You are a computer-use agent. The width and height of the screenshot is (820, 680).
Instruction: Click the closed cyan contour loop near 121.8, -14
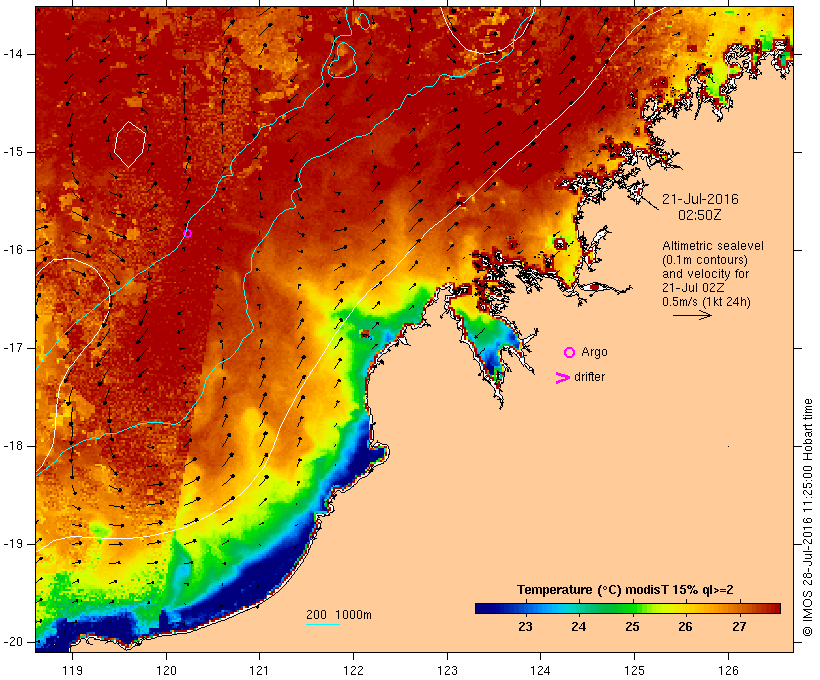tap(342, 60)
